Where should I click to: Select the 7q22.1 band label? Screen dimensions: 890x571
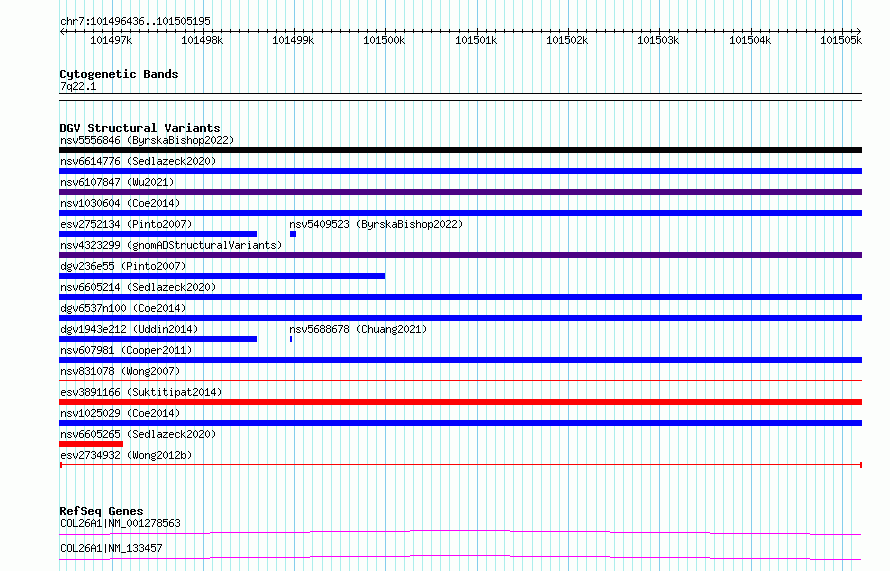coord(78,86)
